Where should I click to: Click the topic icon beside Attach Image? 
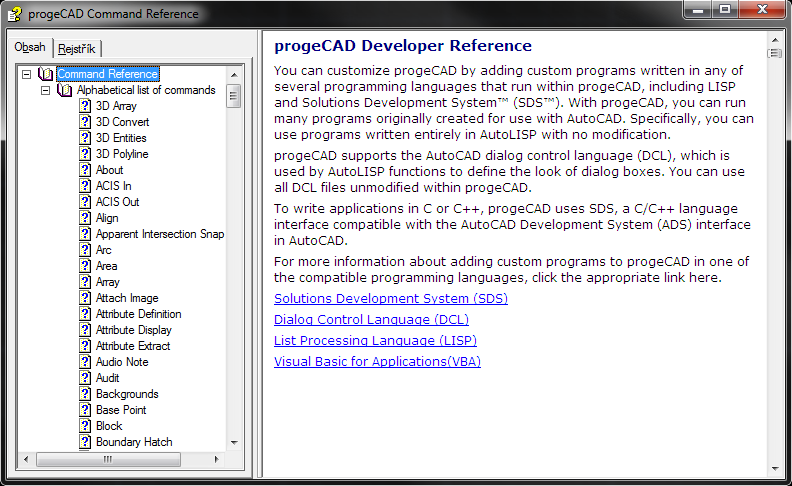[x=85, y=298]
